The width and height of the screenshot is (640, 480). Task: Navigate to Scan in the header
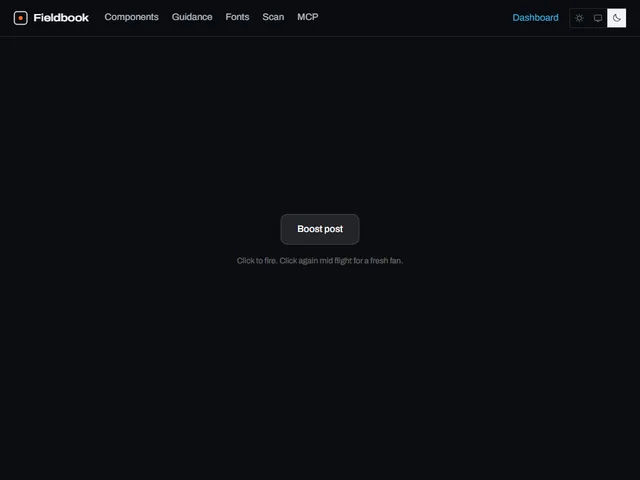click(x=273, y=17)
